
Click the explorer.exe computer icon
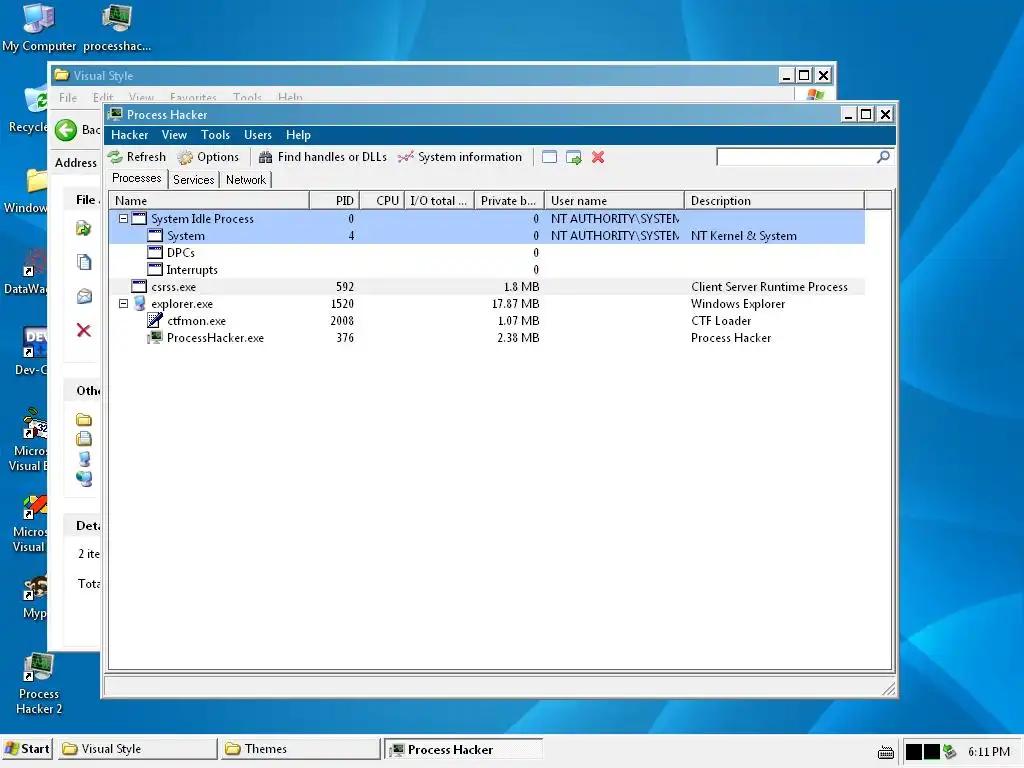point(139,303)
